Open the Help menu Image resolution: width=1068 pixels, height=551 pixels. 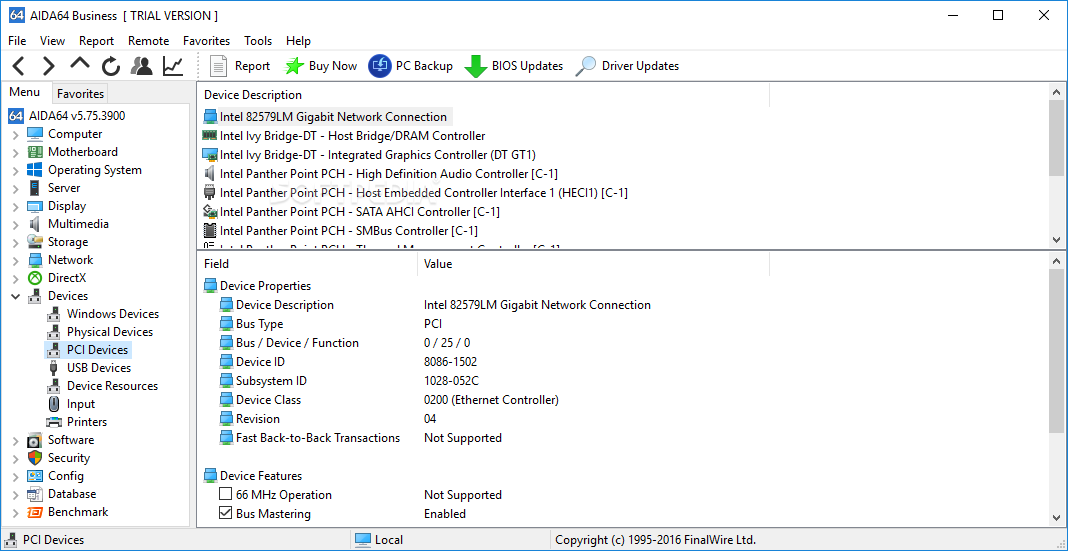point(298,41)
